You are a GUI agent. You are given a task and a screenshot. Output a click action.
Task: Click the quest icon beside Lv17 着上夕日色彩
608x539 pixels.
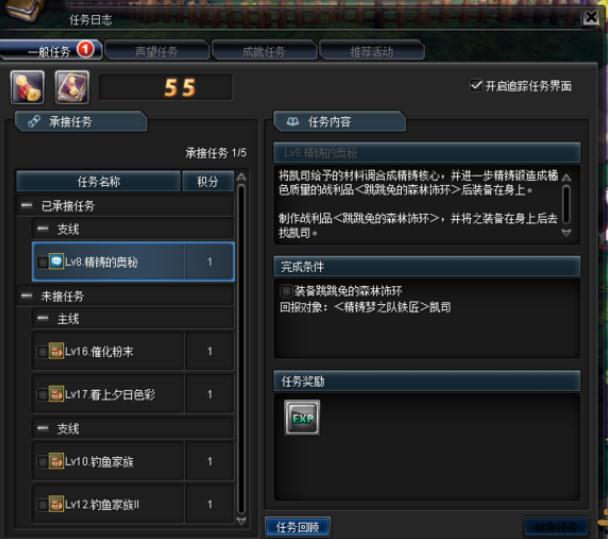(56, 394)
